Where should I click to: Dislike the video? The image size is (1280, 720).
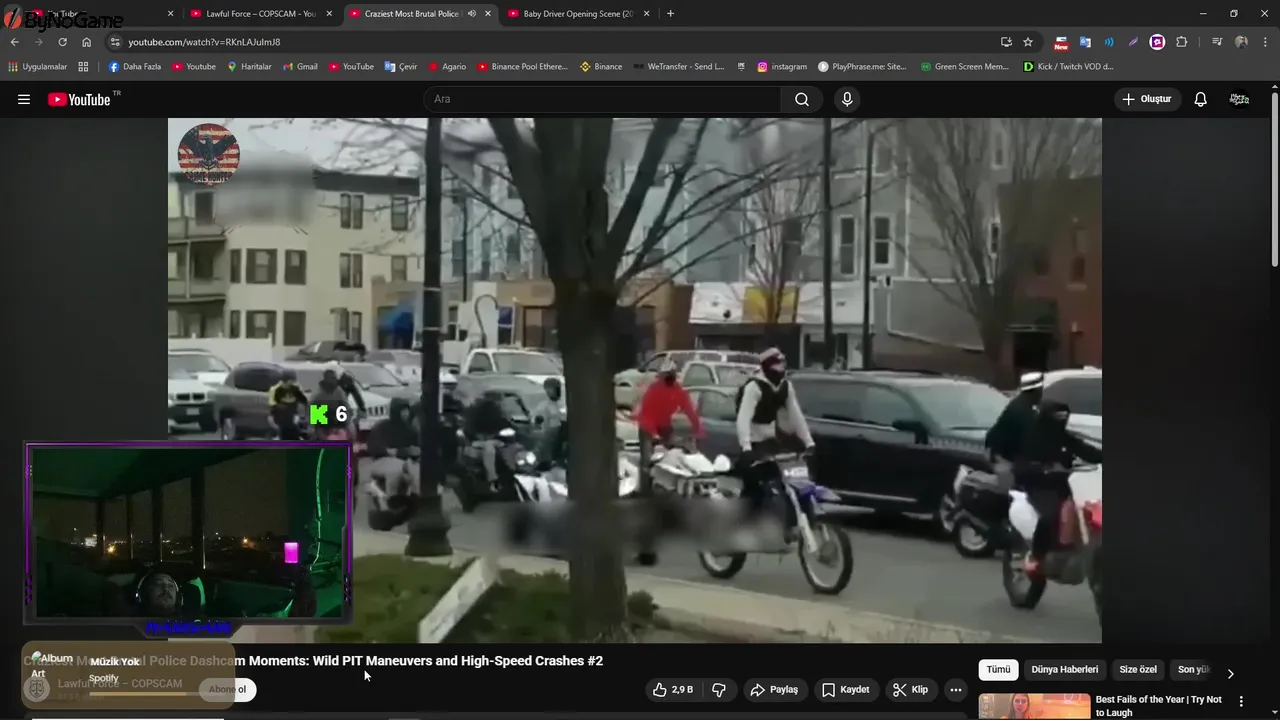coord(718,690)
